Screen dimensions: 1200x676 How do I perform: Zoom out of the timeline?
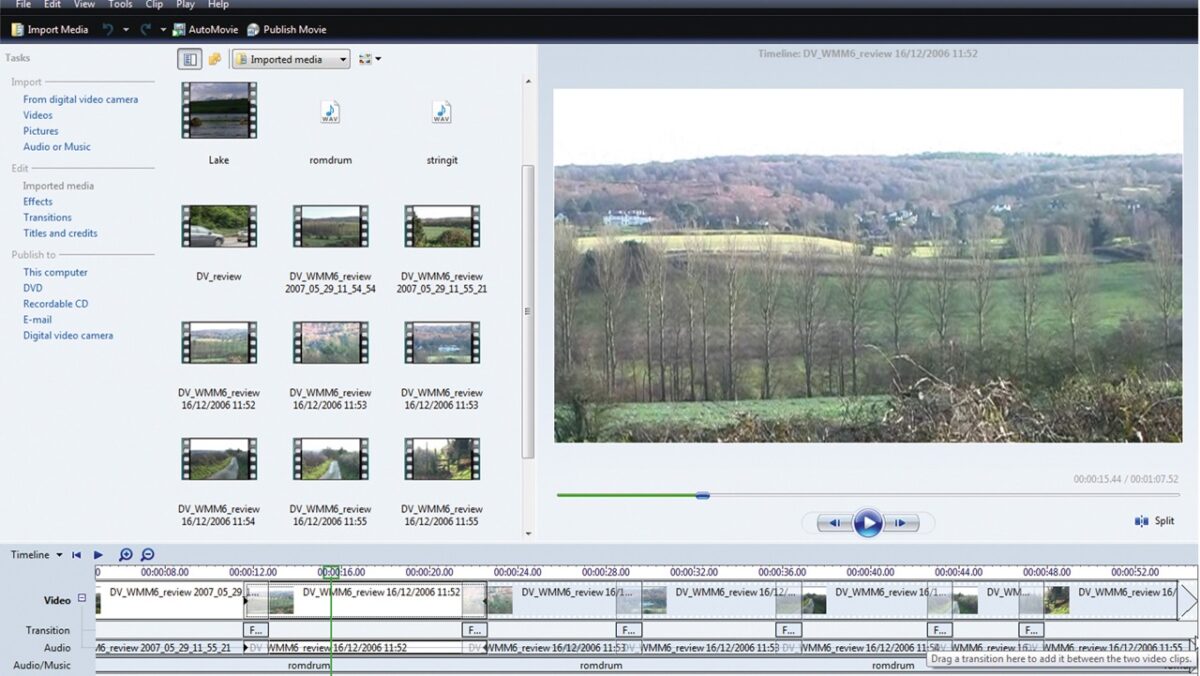tap(147, 555)
